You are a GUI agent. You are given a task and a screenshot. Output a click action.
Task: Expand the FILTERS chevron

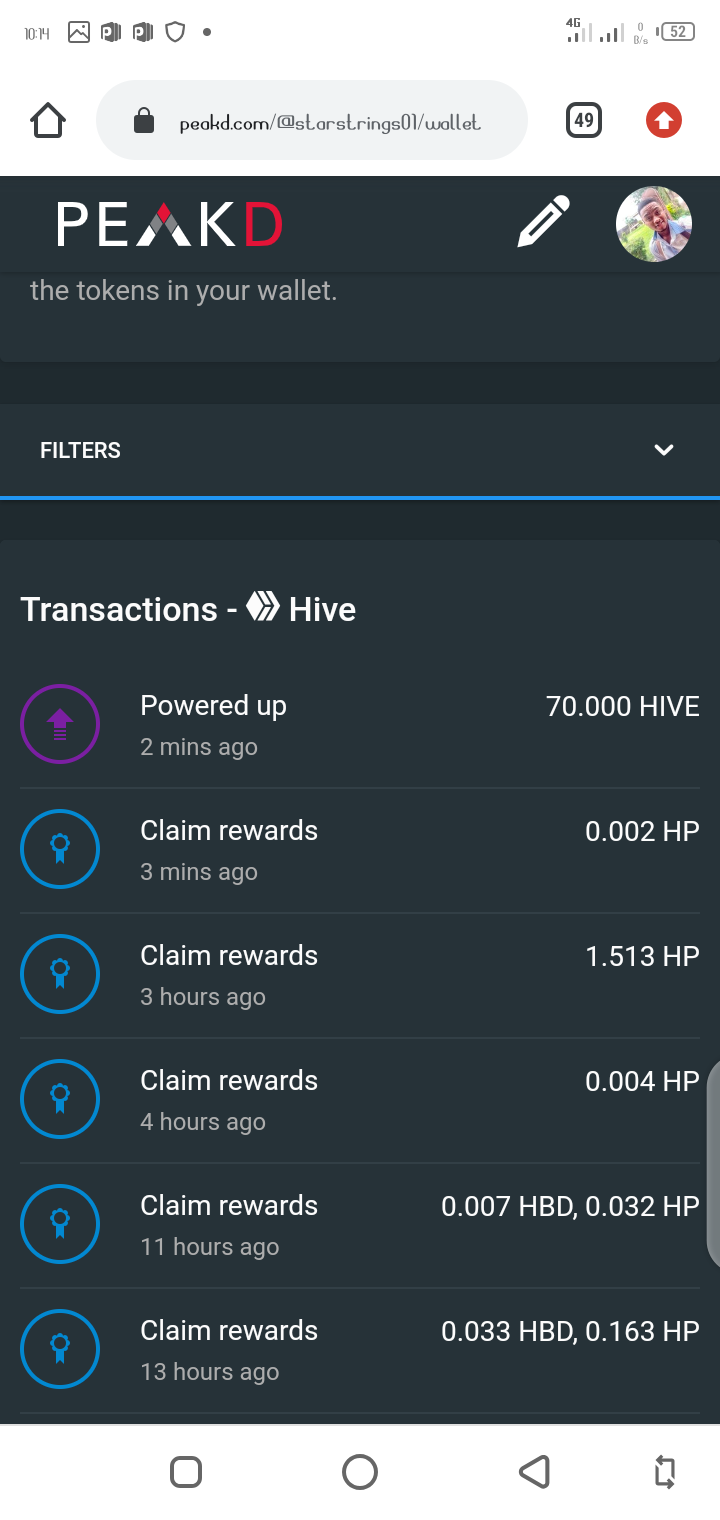point(664,450)
